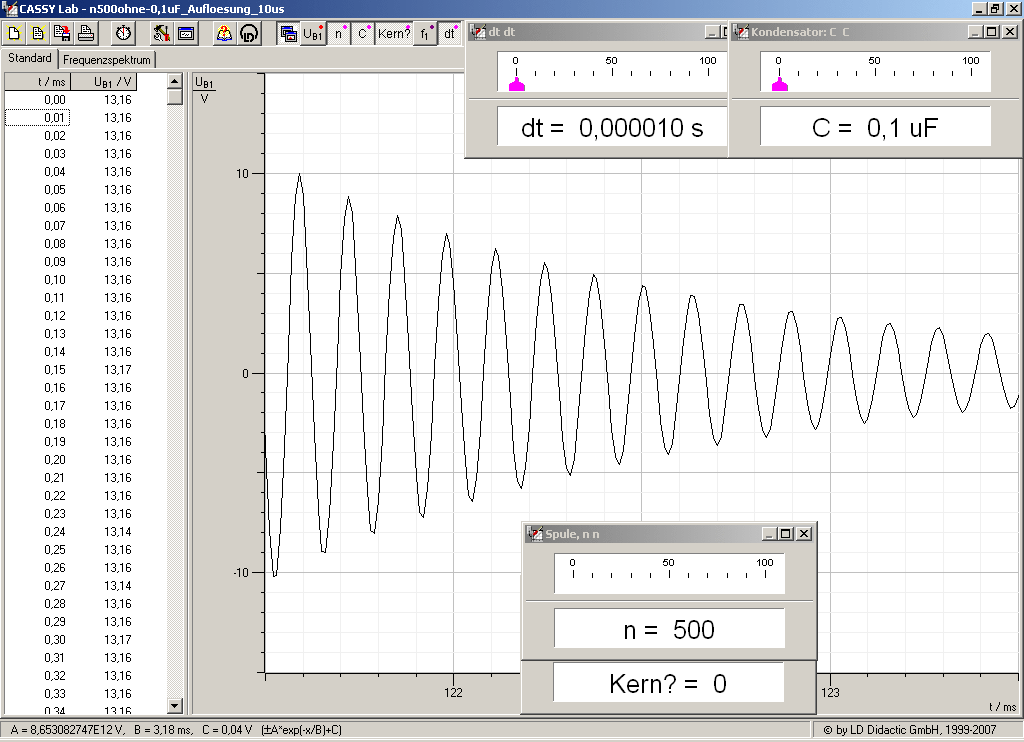
Task: Click the t / ms axis label on diagram
Action: (x=1002, y=707)
